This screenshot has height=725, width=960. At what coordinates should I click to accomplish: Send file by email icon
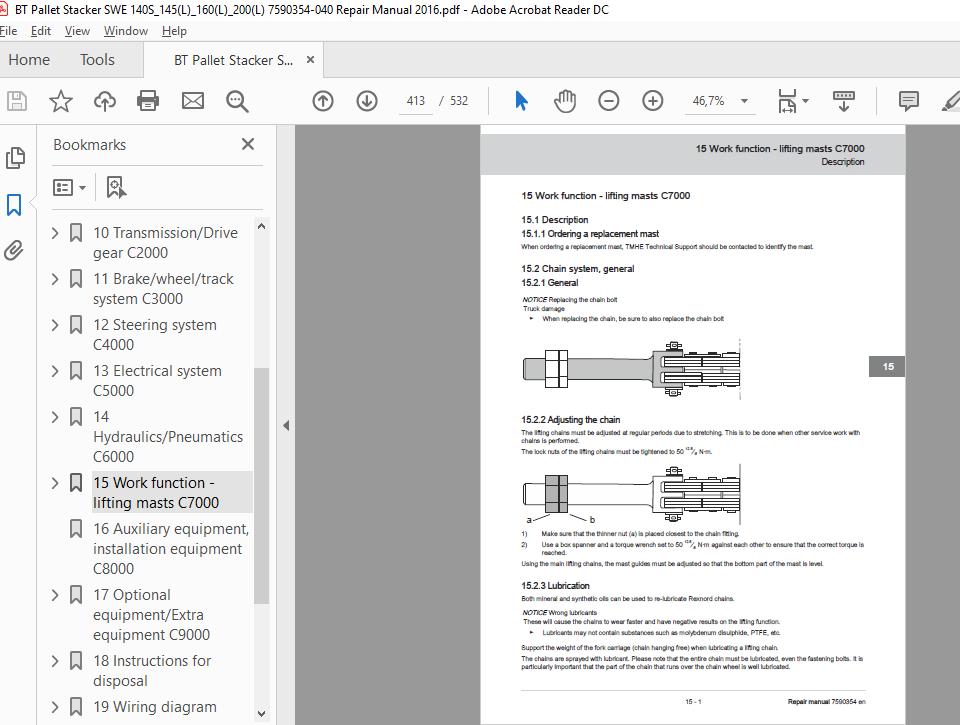193,101
